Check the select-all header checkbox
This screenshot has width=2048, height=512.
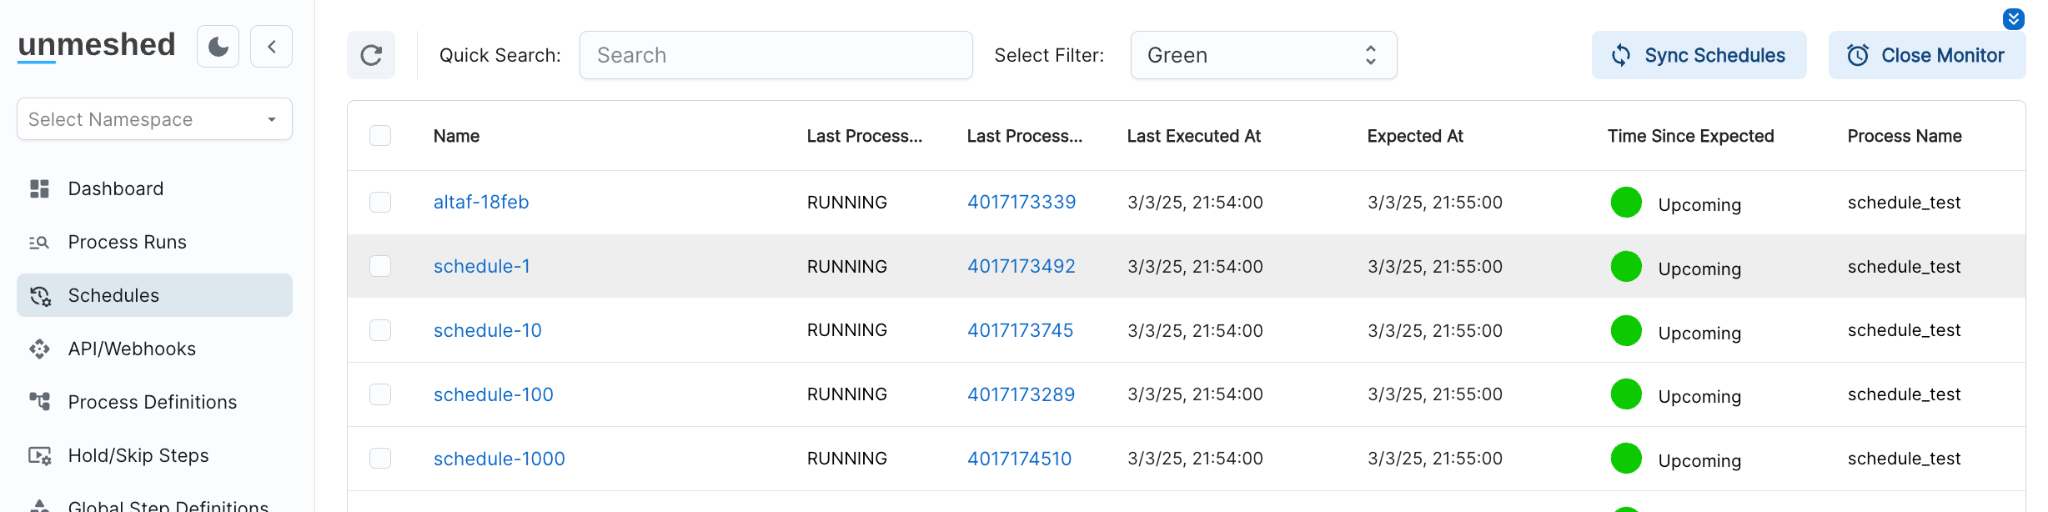[380, 136]
